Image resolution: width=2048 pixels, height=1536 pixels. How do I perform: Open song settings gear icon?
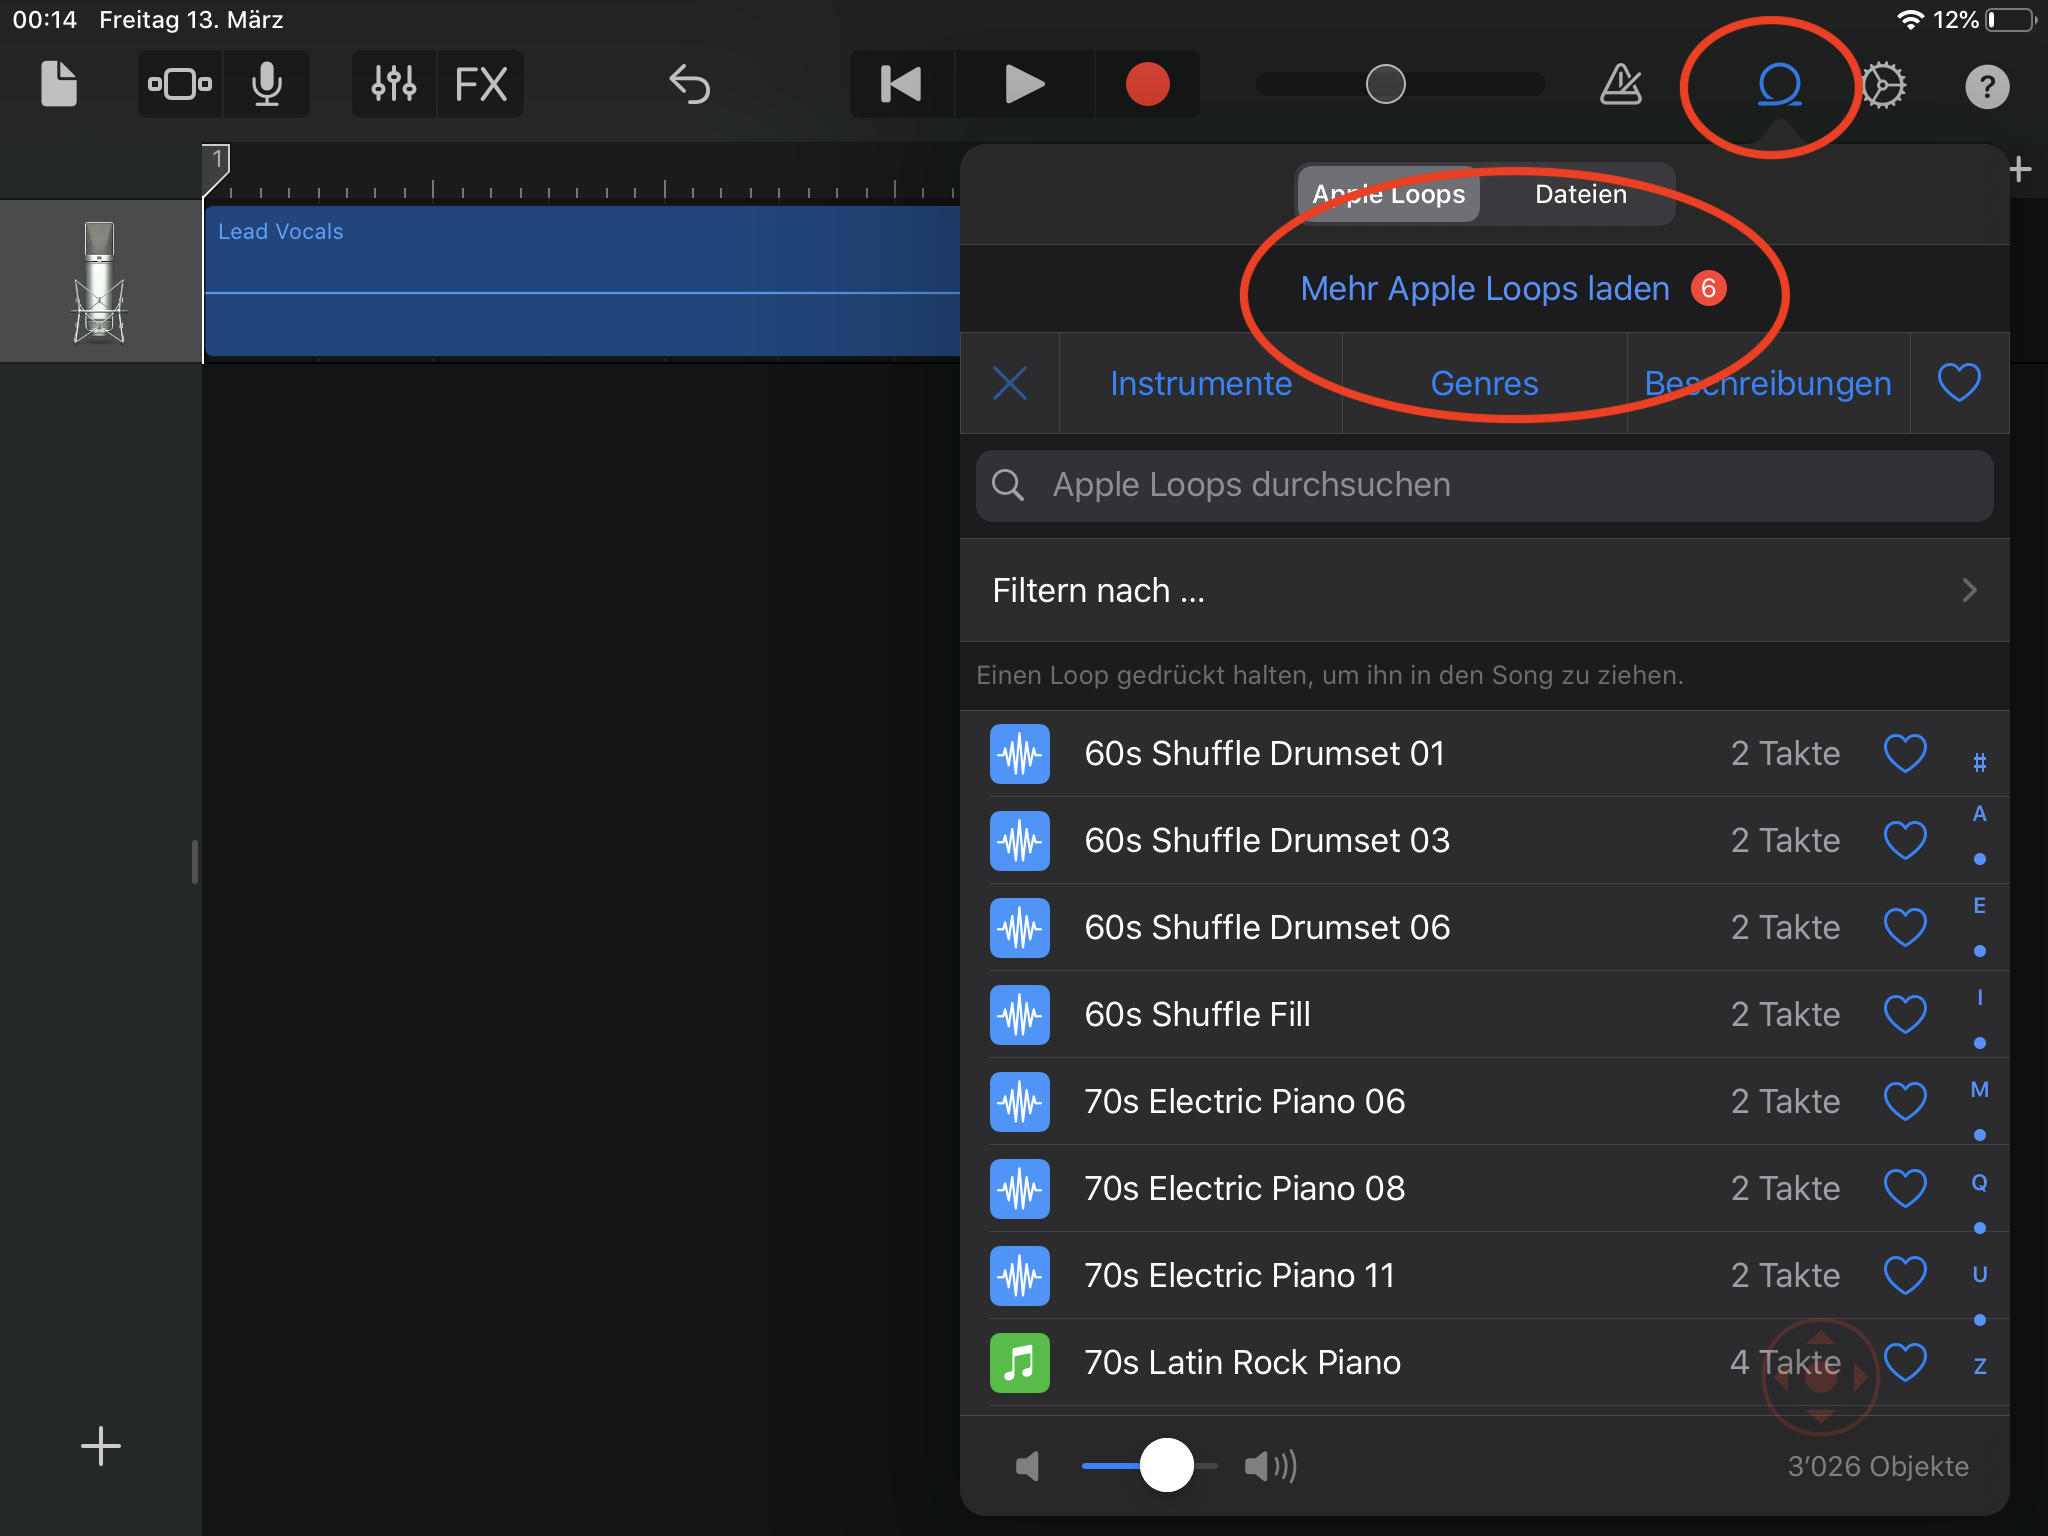(x=1884, y=84)
